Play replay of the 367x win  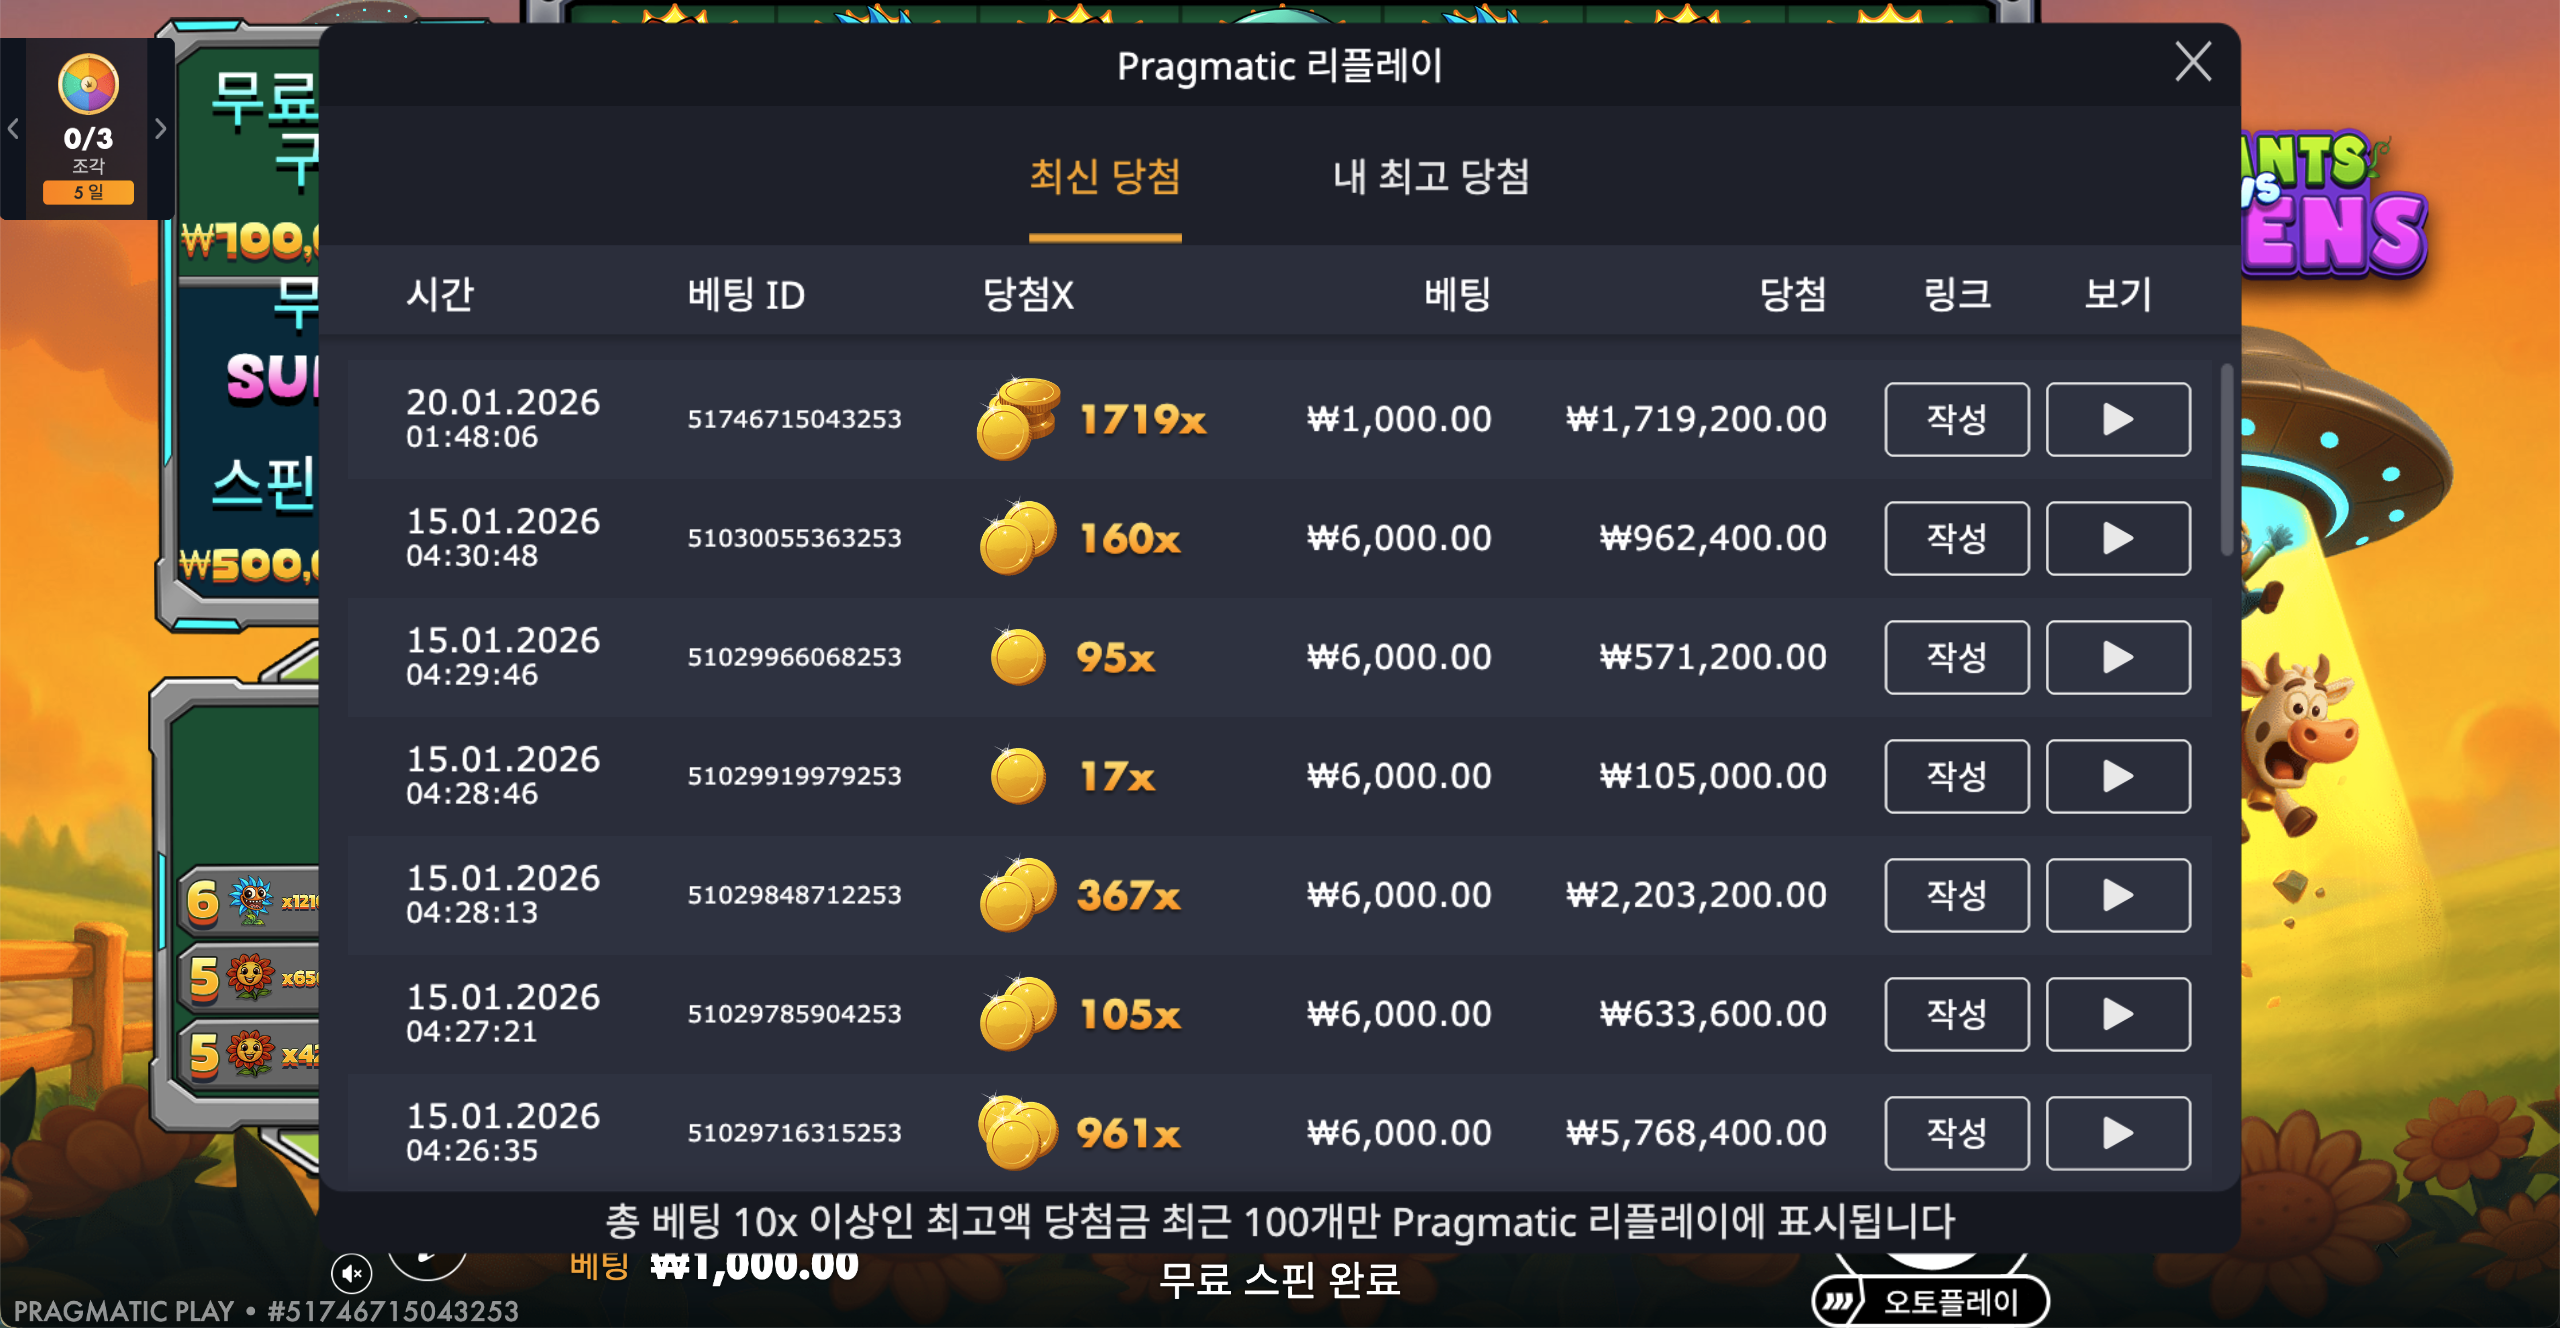[2118, 895]
